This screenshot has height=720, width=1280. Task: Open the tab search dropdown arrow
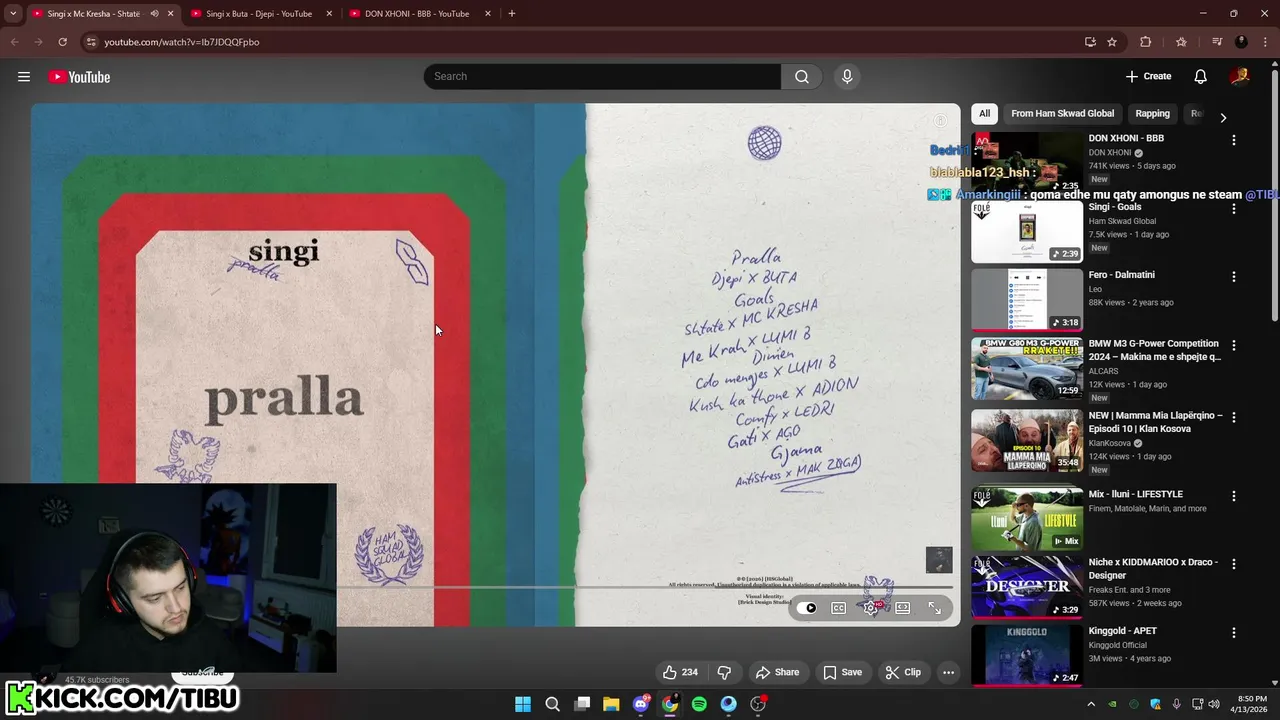click(13, 14)
